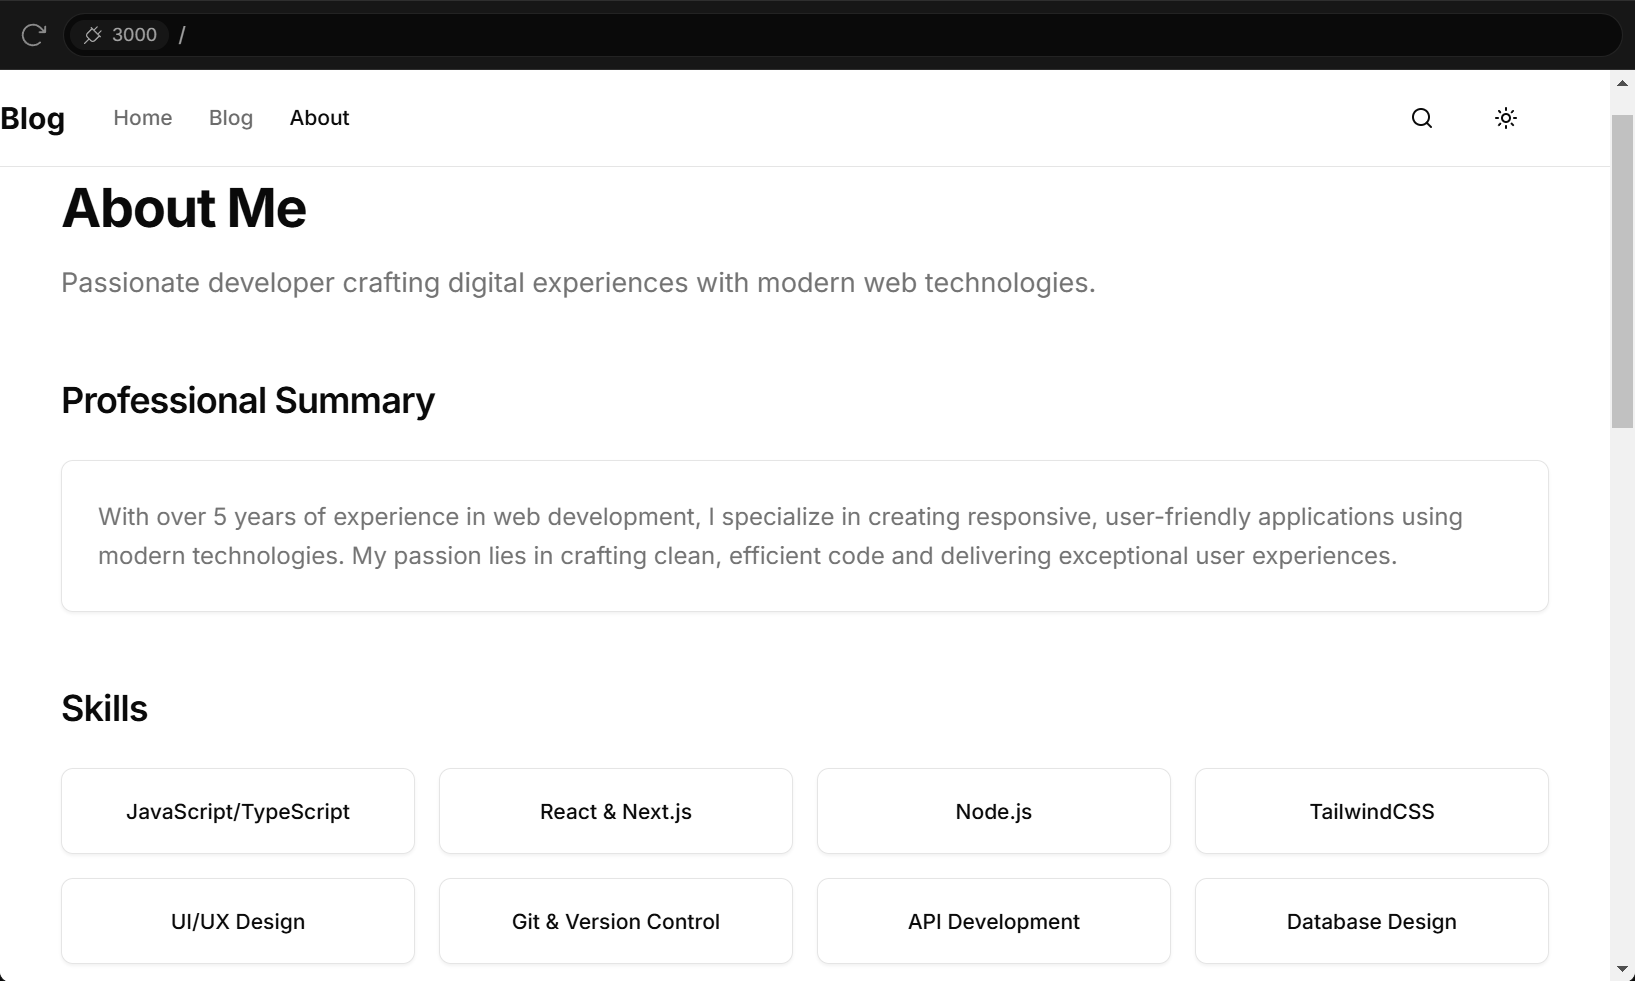
Task: Click the URL address bar field
Action: point(800,35)
